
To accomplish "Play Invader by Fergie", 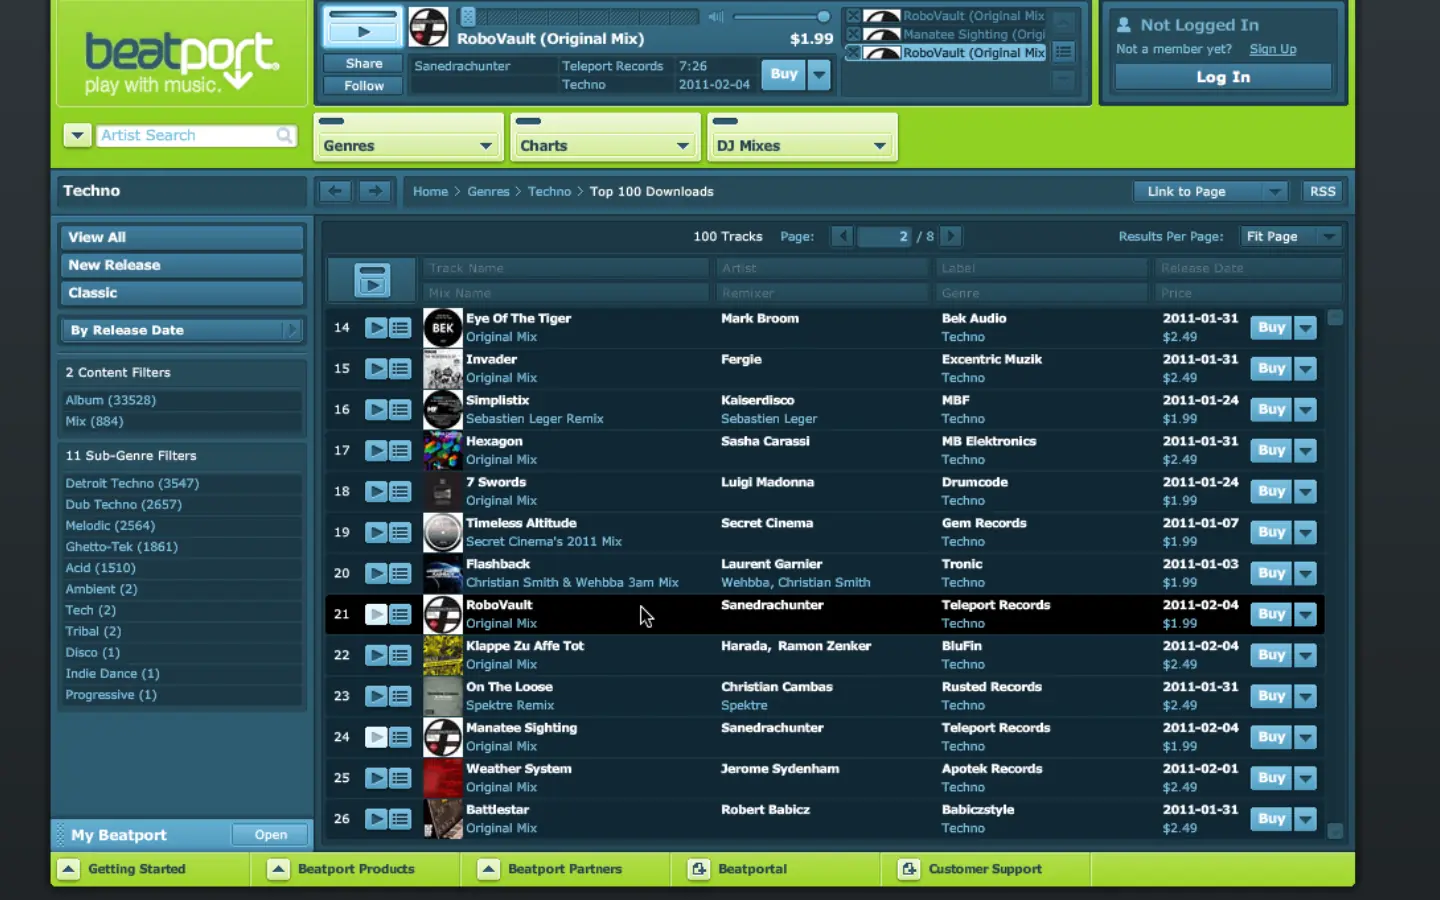I will click(376, 369).
